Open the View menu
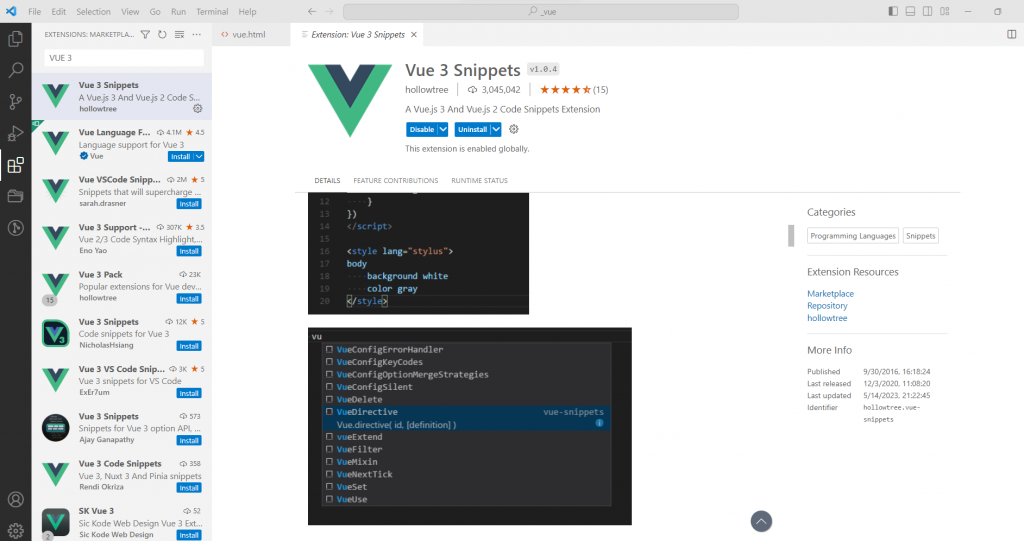The width and height of the screenshot is (1024, 541). pyautogui.click(x=130, y=12)
